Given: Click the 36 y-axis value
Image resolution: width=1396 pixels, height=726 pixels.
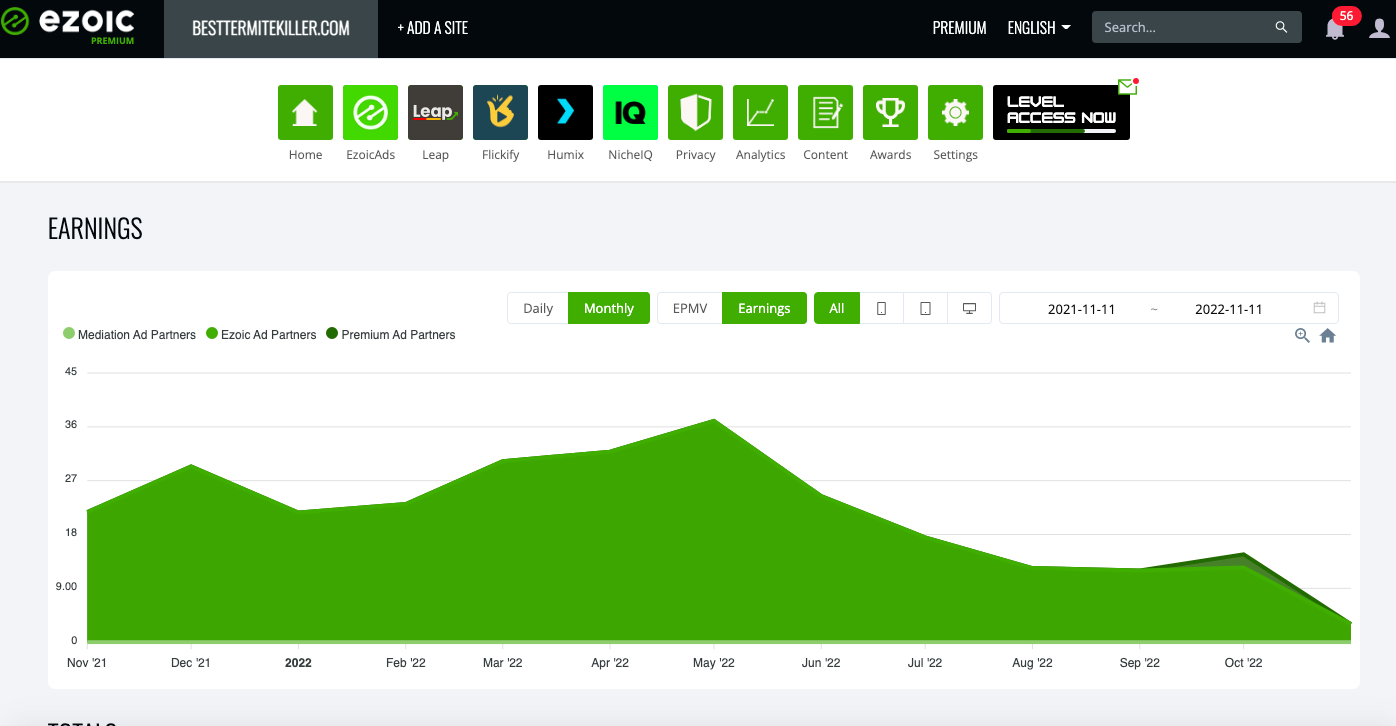Looking at the screenshot, I should pos(71,425).
